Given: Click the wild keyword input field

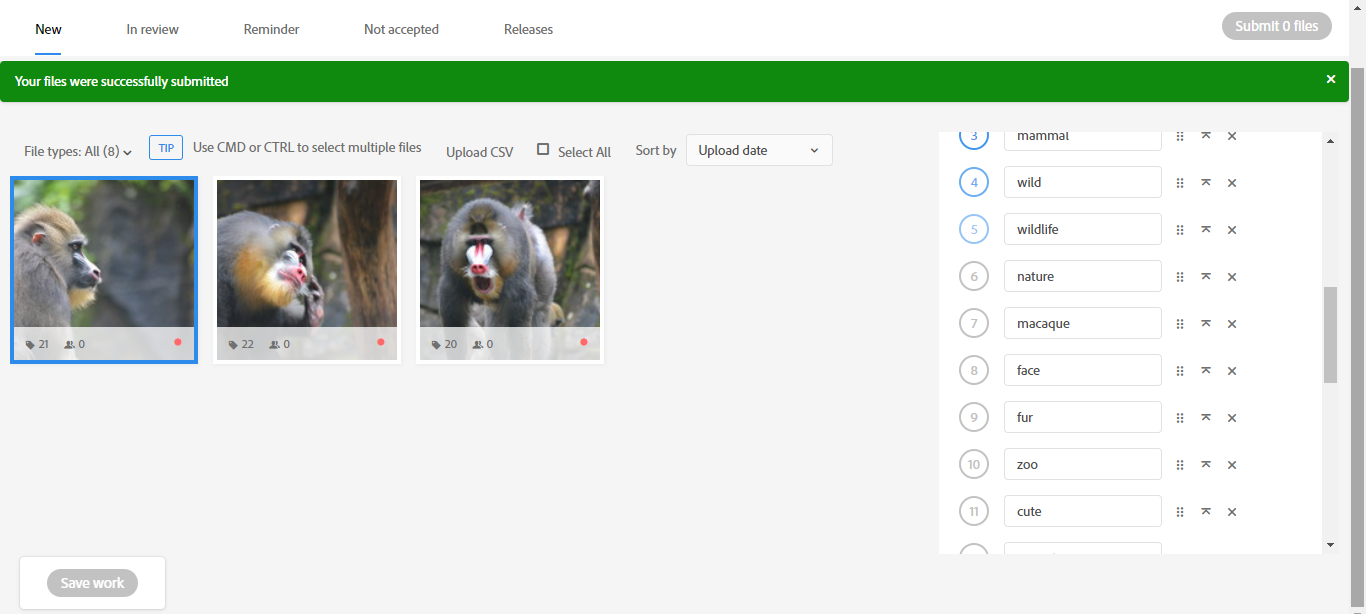Looking at the screenshot, I should point(1083,182).
